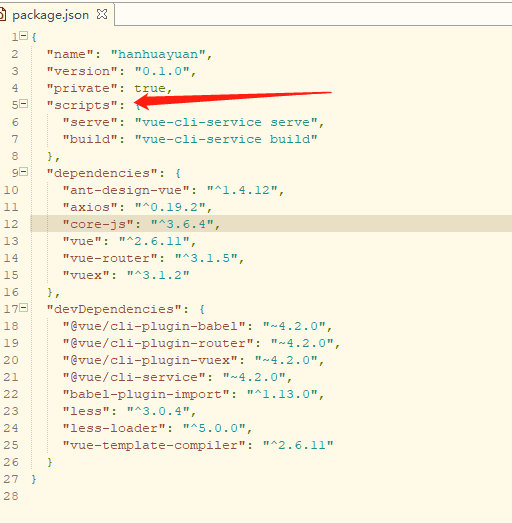Click the "^3.6.4" value
Viewport: 512px width, 523px height.
coord(182,224)
